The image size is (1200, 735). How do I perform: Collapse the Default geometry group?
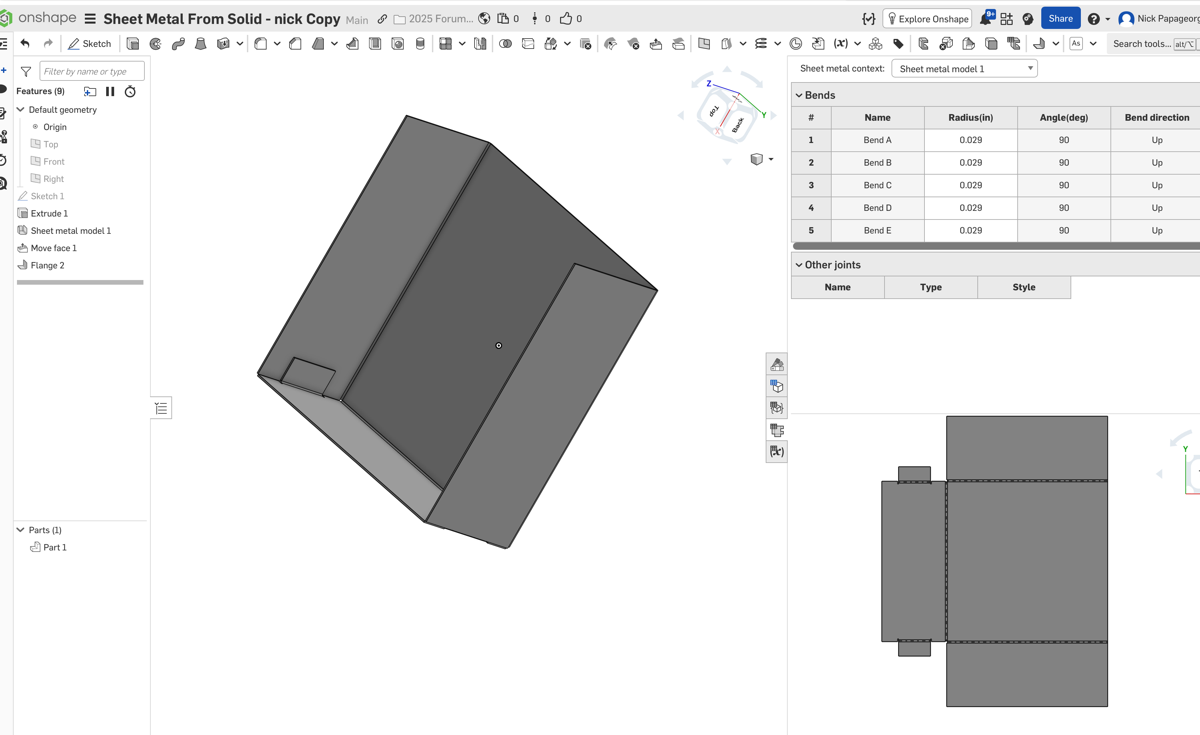coord(20,110)
